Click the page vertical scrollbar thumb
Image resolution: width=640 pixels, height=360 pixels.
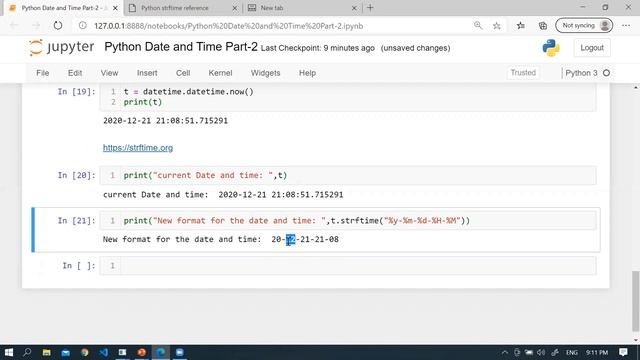click(x=636, y=301)
